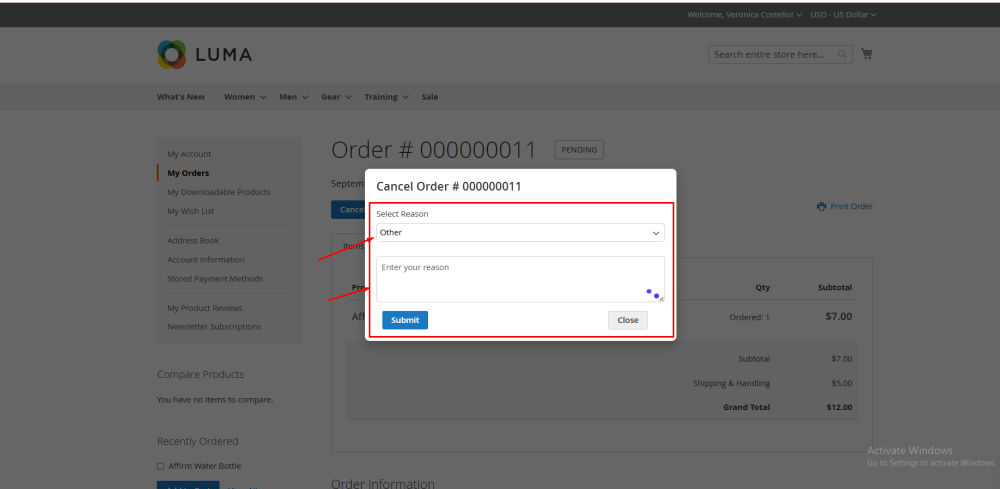Screen dimensions: 1000x489
Task: Click the Shipping & Handling label
Action: tap(732, 384)
